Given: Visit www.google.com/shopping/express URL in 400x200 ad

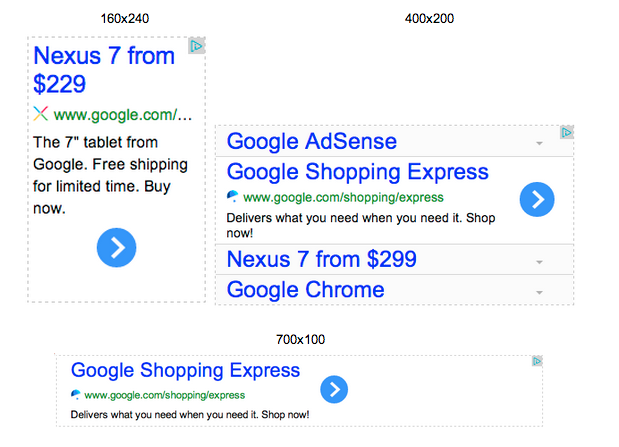Looking at the screenshot, I should pyautogui.click(x=343, y=197).
